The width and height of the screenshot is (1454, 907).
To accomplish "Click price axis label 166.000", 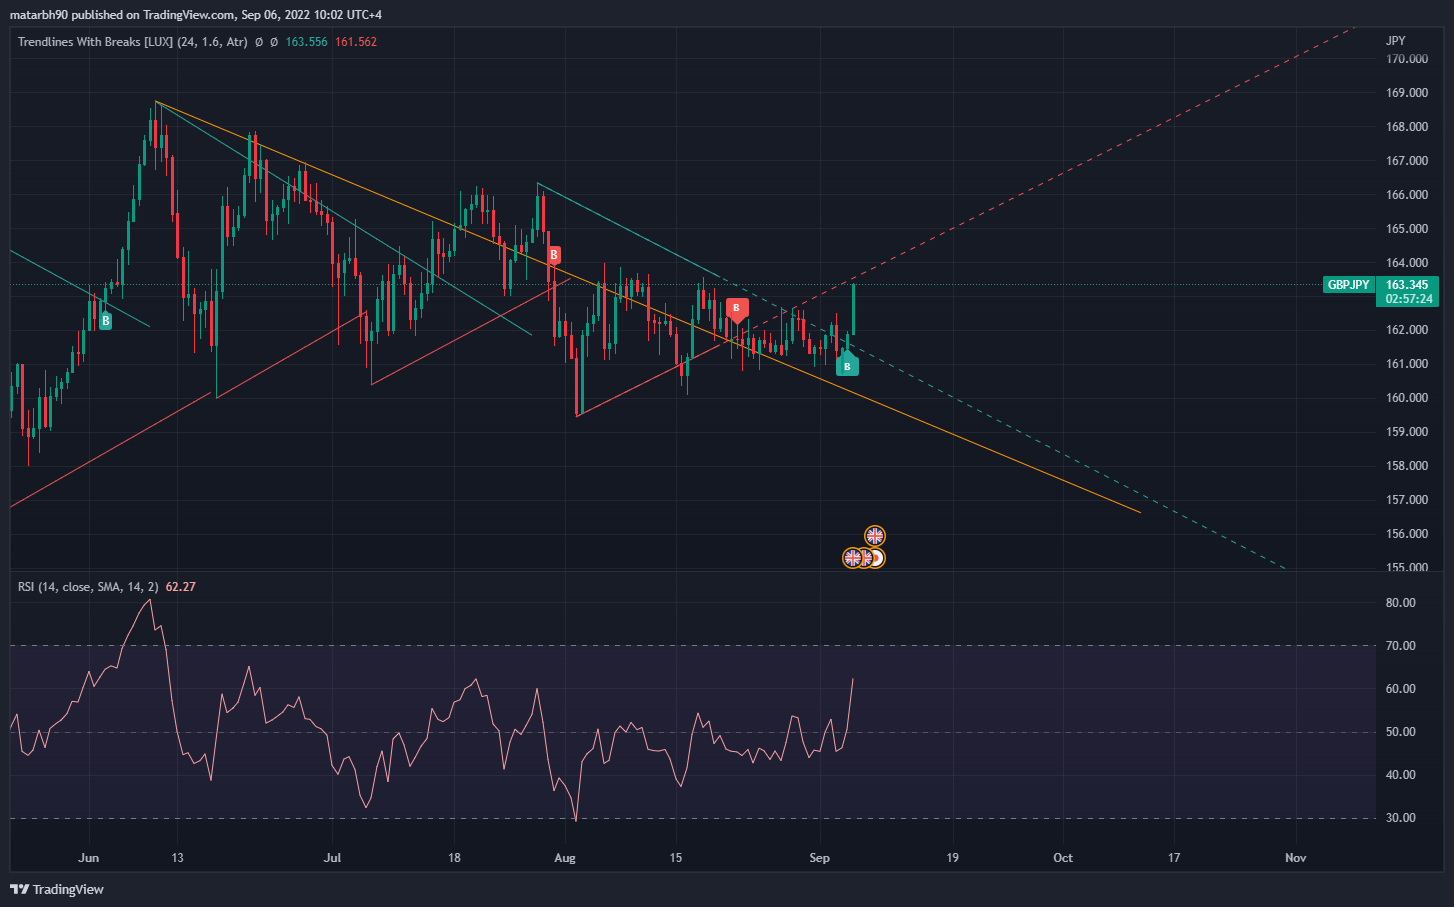I will [x=1407, y=195].
